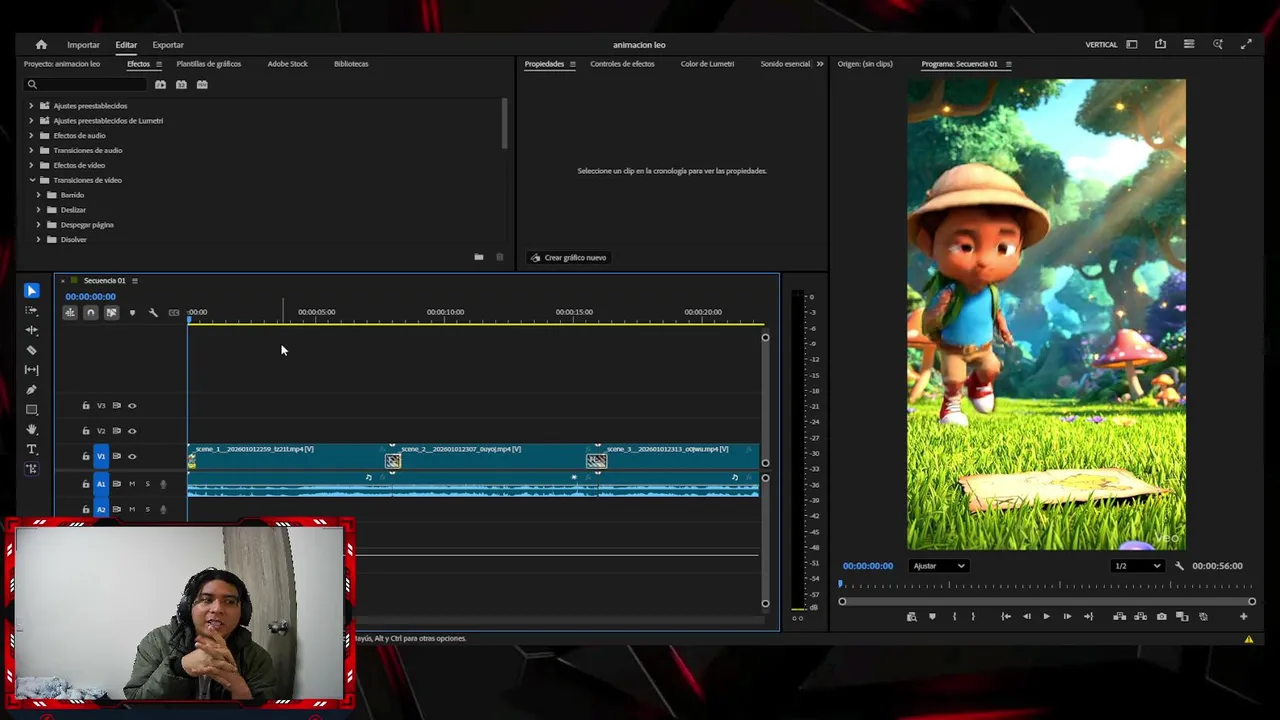Choose the Ripple Edit tool

(x=32, y=330)
